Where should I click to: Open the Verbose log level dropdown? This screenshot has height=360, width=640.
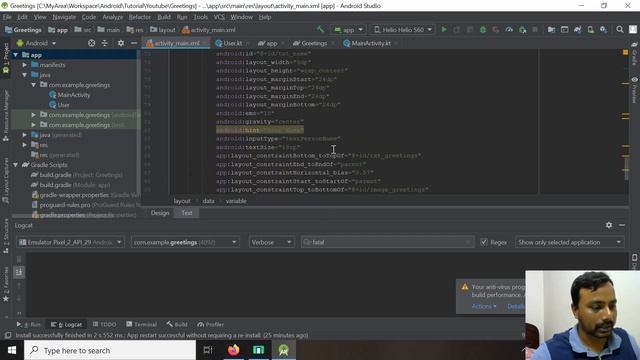click(271, 242)
